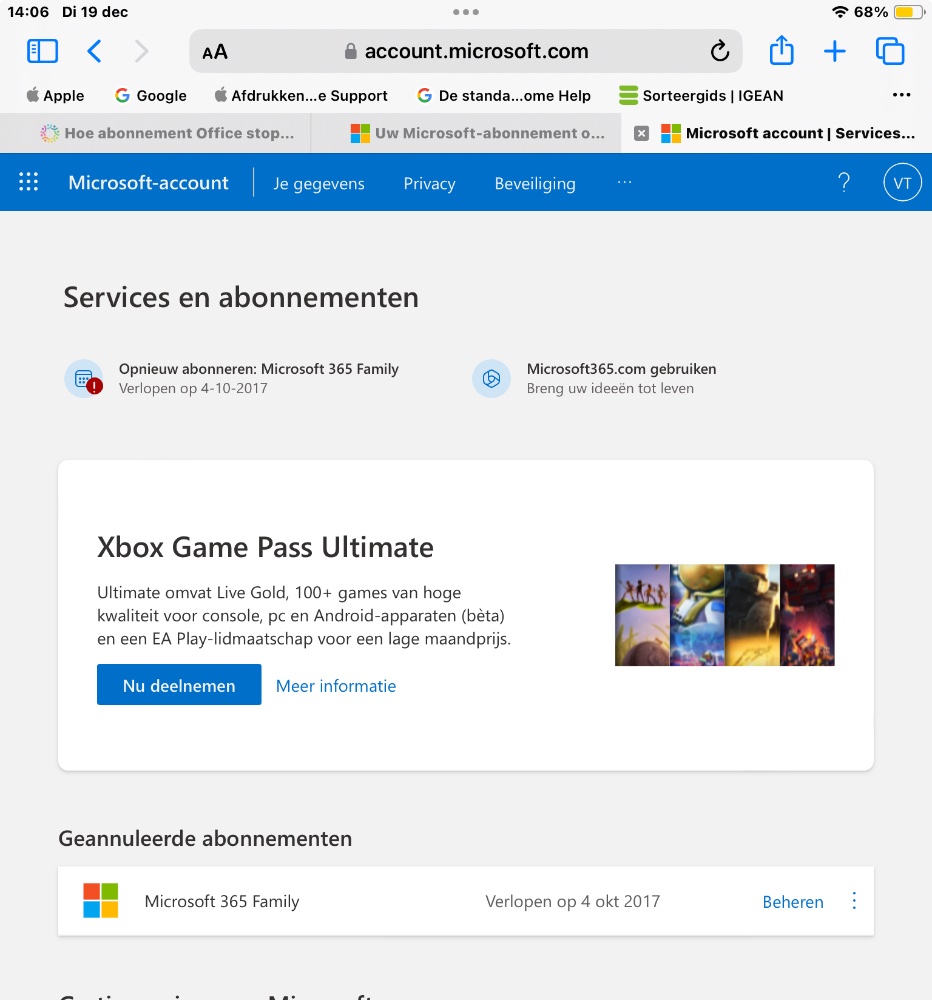This screenshot has height=1000, width=932.
Task: Close the Microsoft account Services tab
Action: point(642,133)
